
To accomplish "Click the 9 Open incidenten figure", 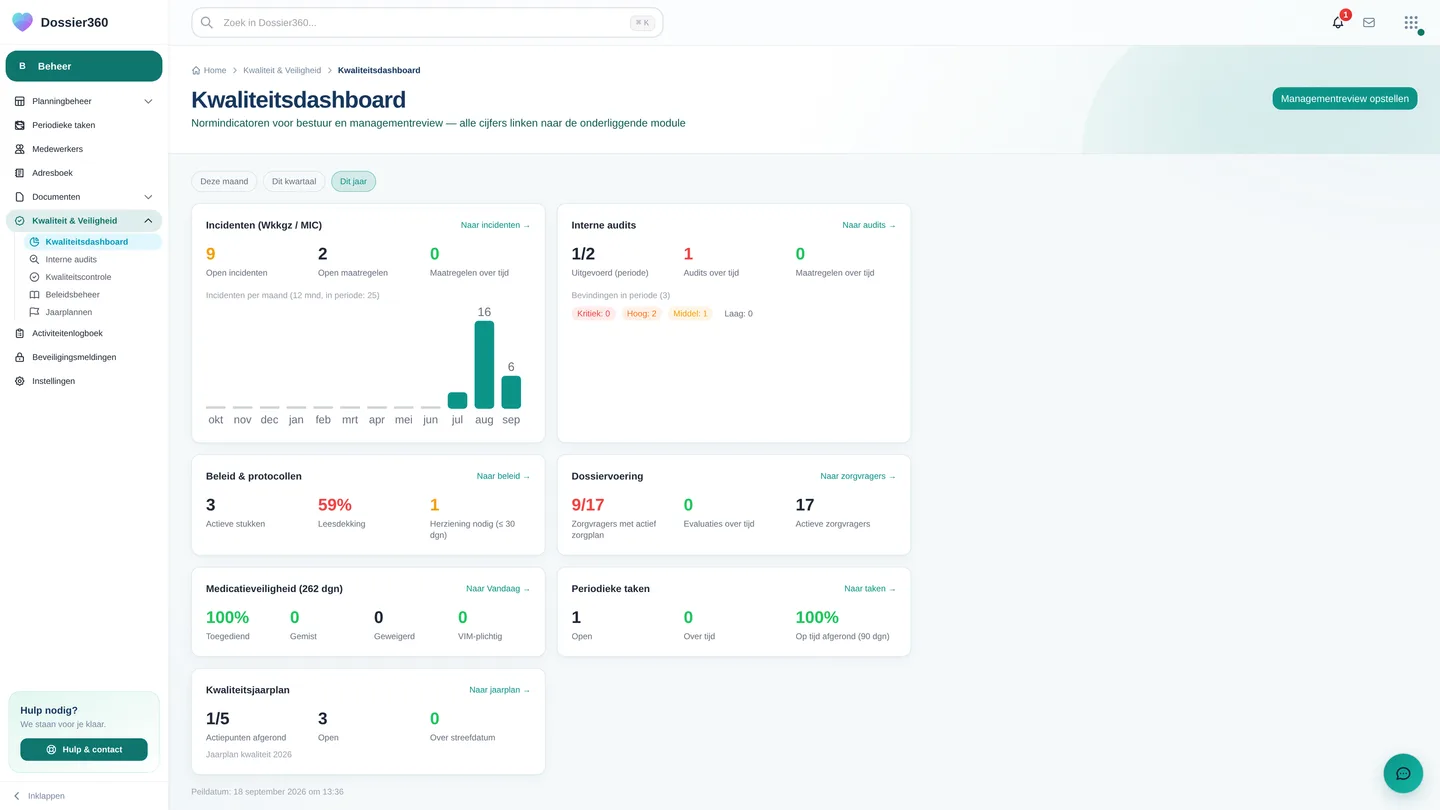I will click(x=211, y=254).
